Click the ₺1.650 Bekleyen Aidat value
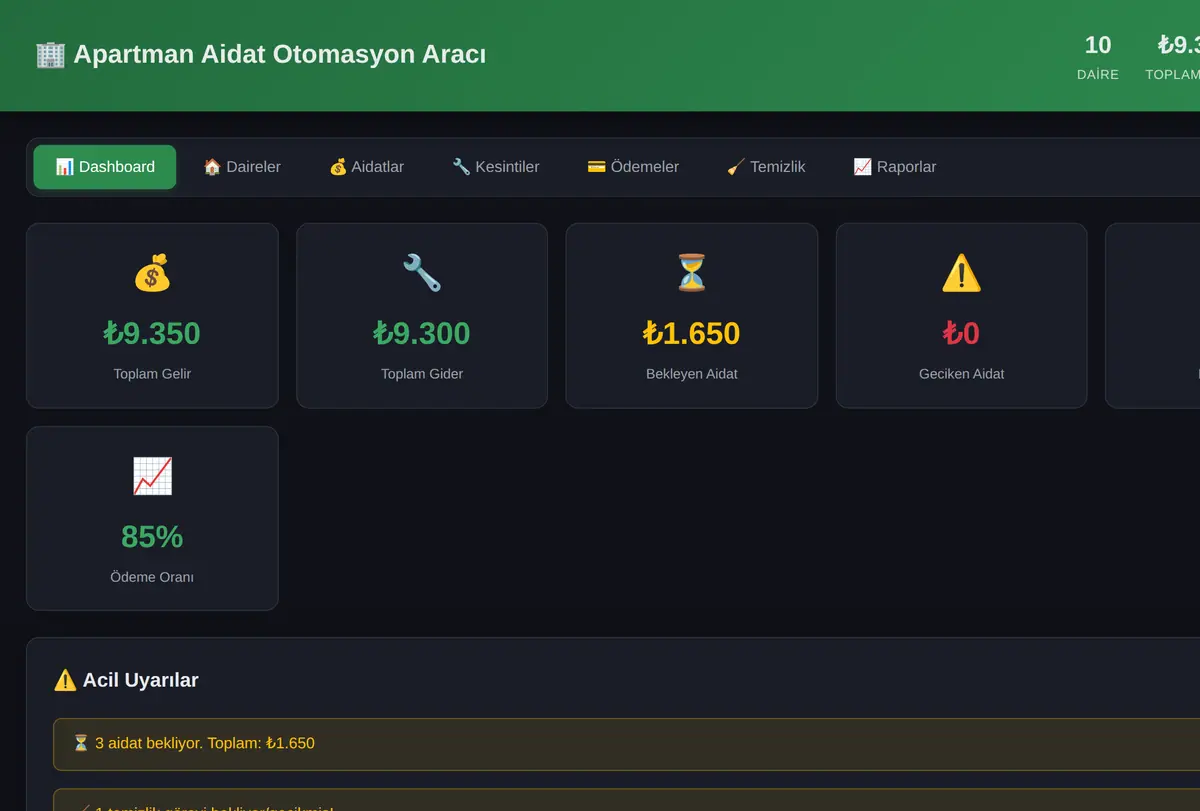Screen dimensions: 1200x811 click(692, 333)
